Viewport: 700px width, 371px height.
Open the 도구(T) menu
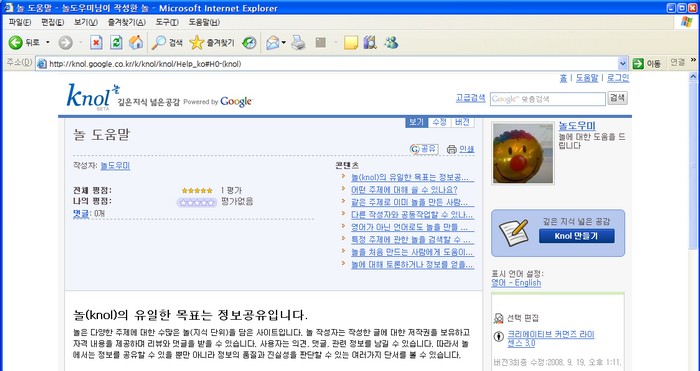pos(167,22)
